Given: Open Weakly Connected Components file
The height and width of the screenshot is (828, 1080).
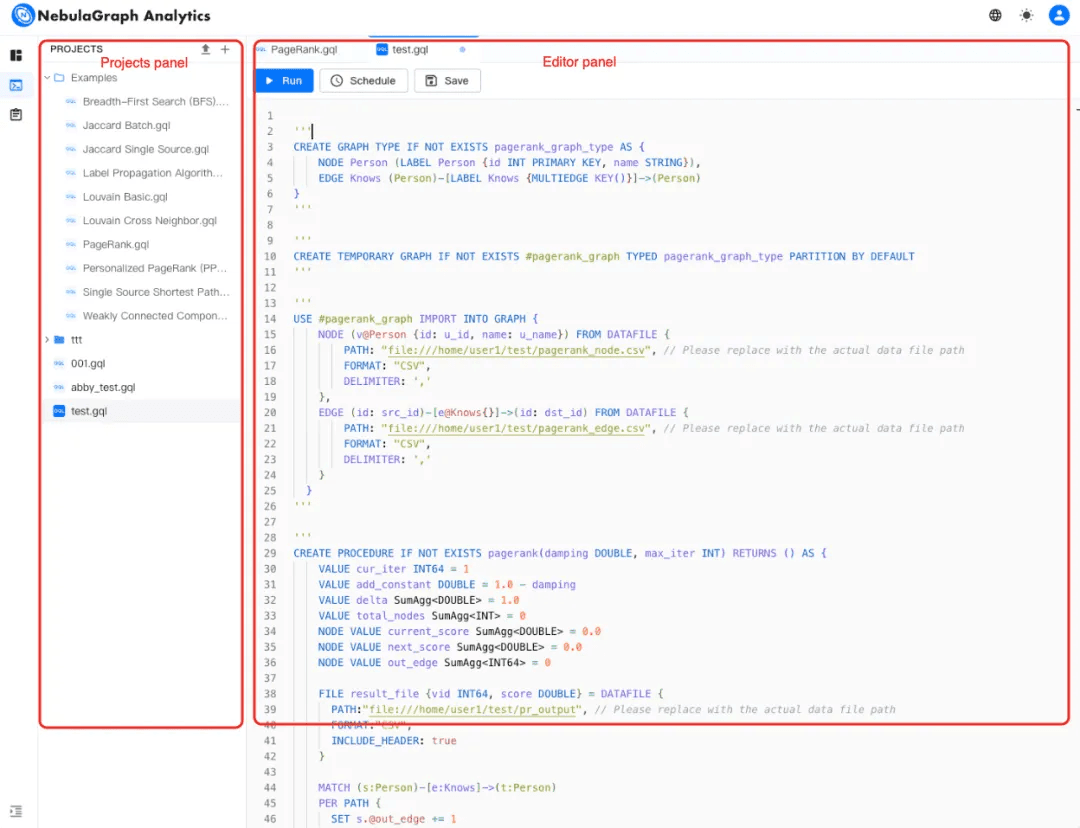Looking at the screenshot, I should [154, 315].
